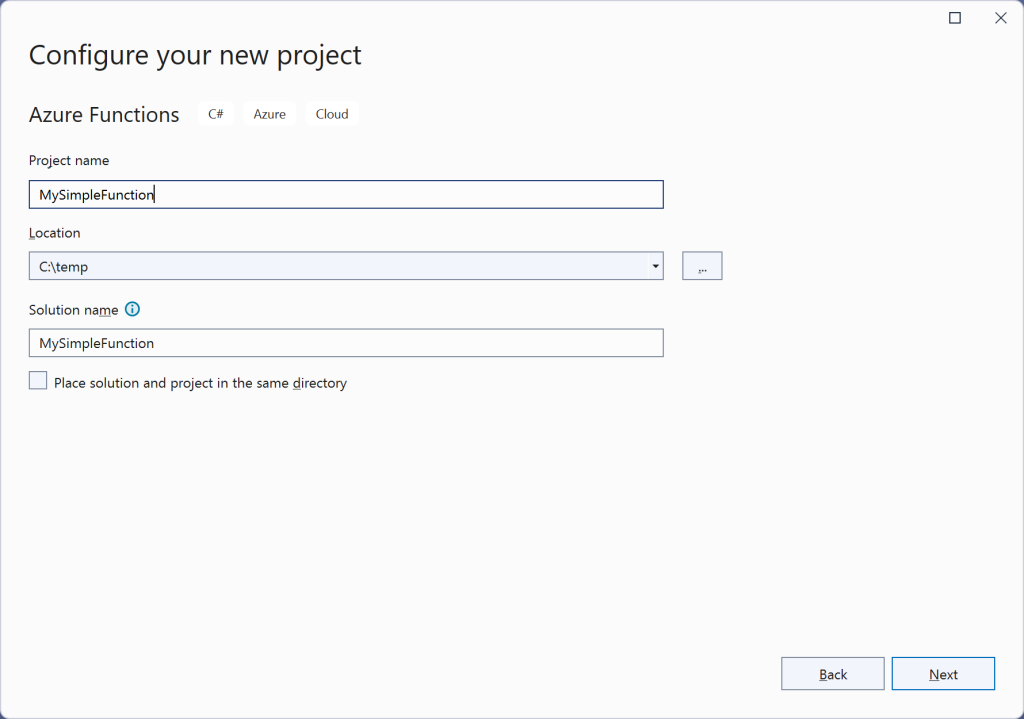Select the Azure platform tag

[269, 113]
